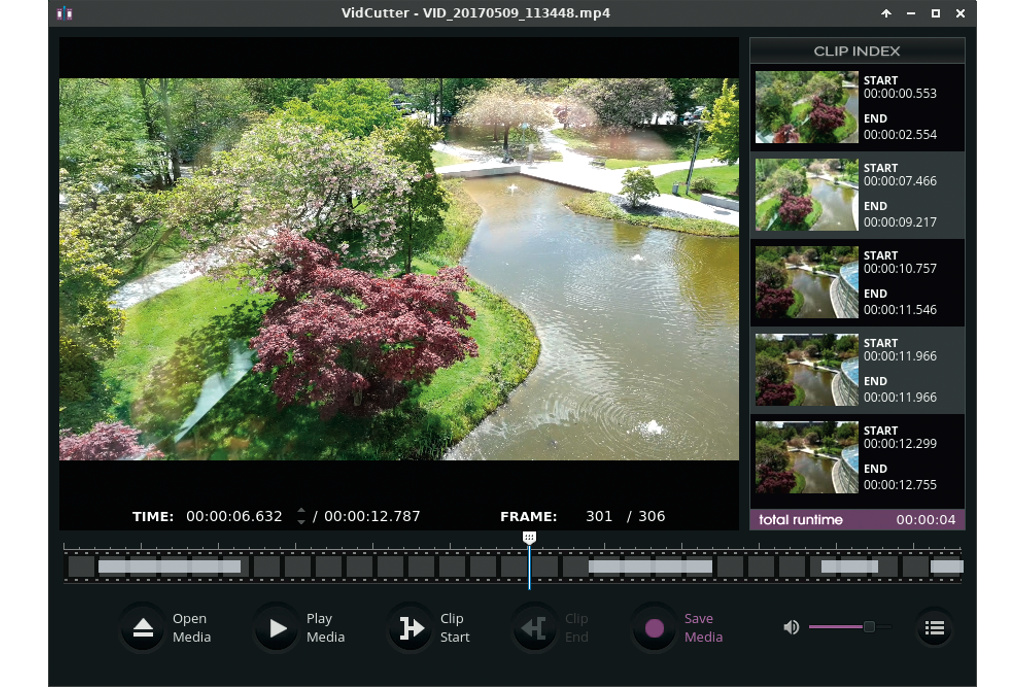Click the current time input field

click(235, 517)
